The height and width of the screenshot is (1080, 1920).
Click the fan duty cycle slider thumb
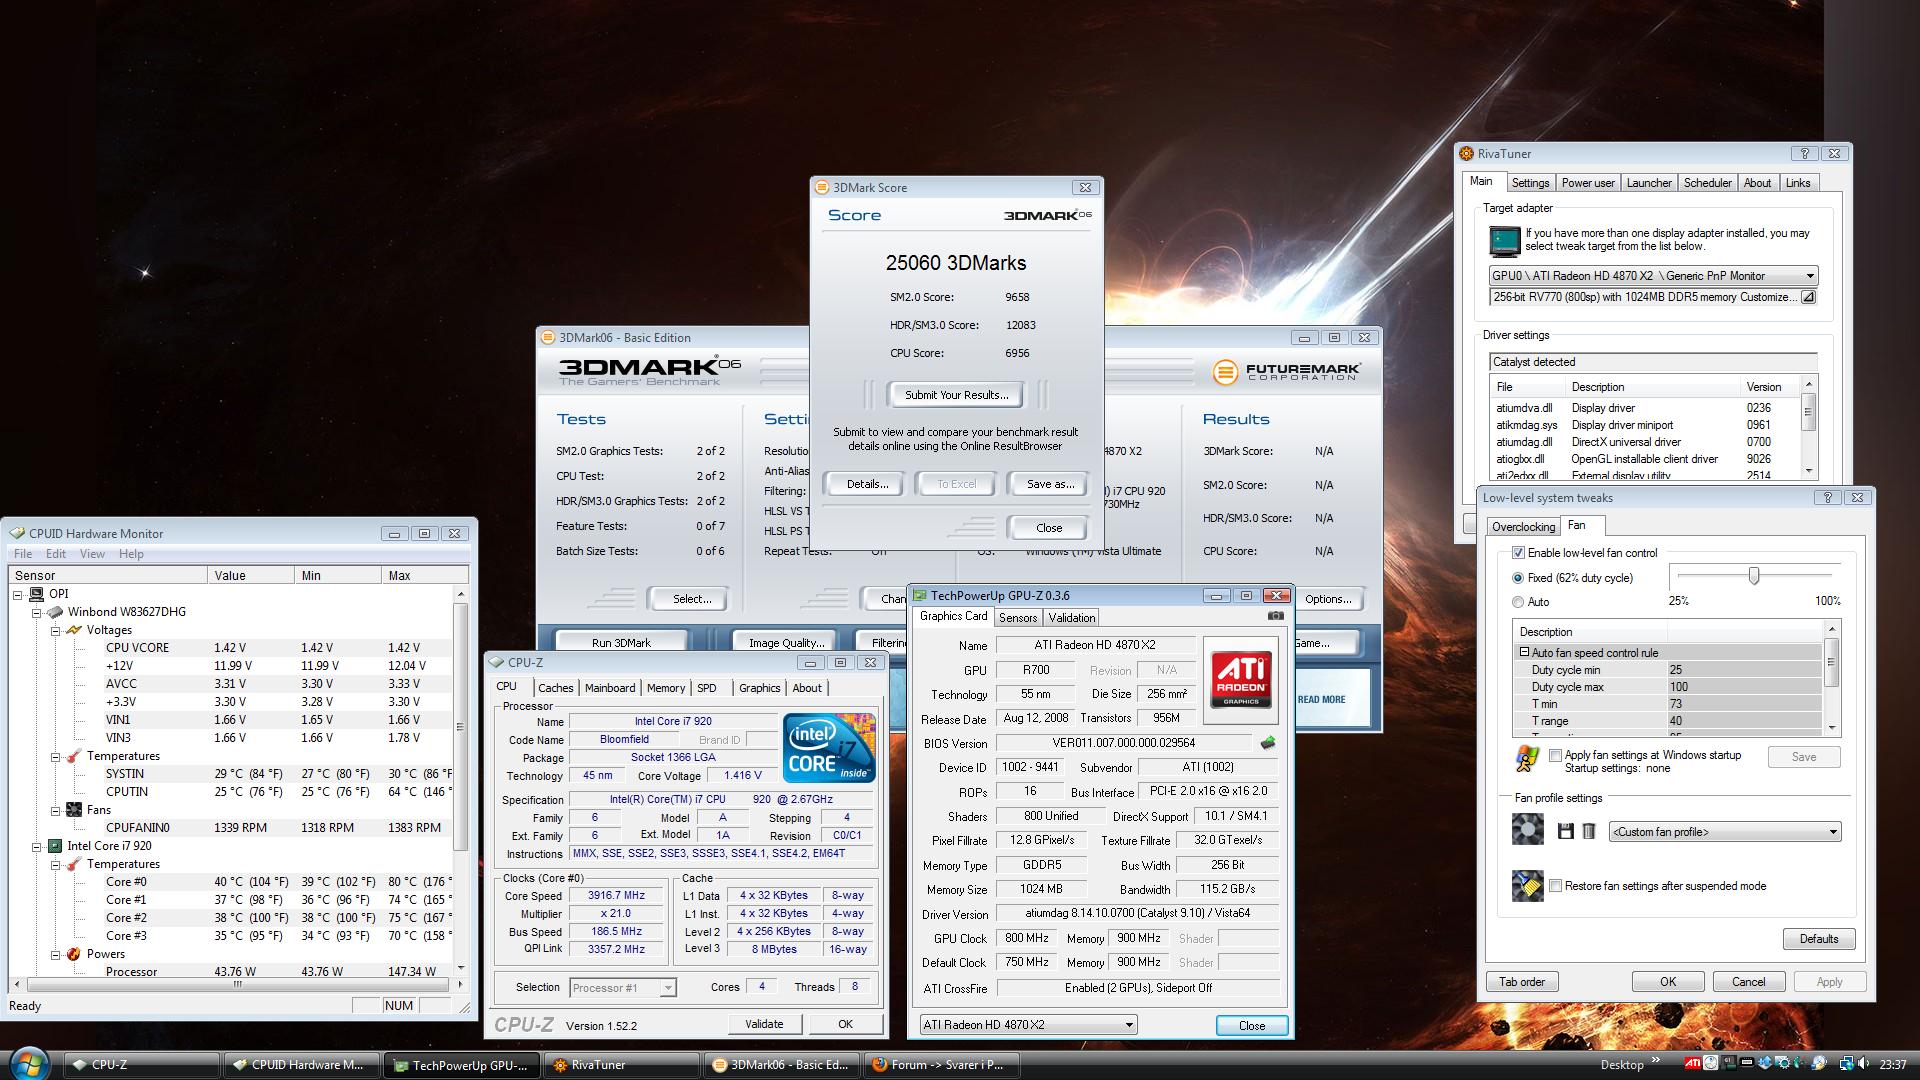[x=1753, y=576]
